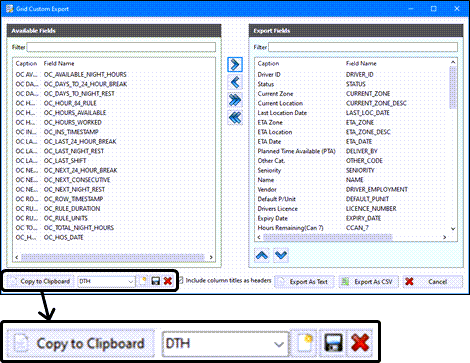Click the Export Fields vertical scrollbar down arrow
470x363 pixels.
[453, 229]
